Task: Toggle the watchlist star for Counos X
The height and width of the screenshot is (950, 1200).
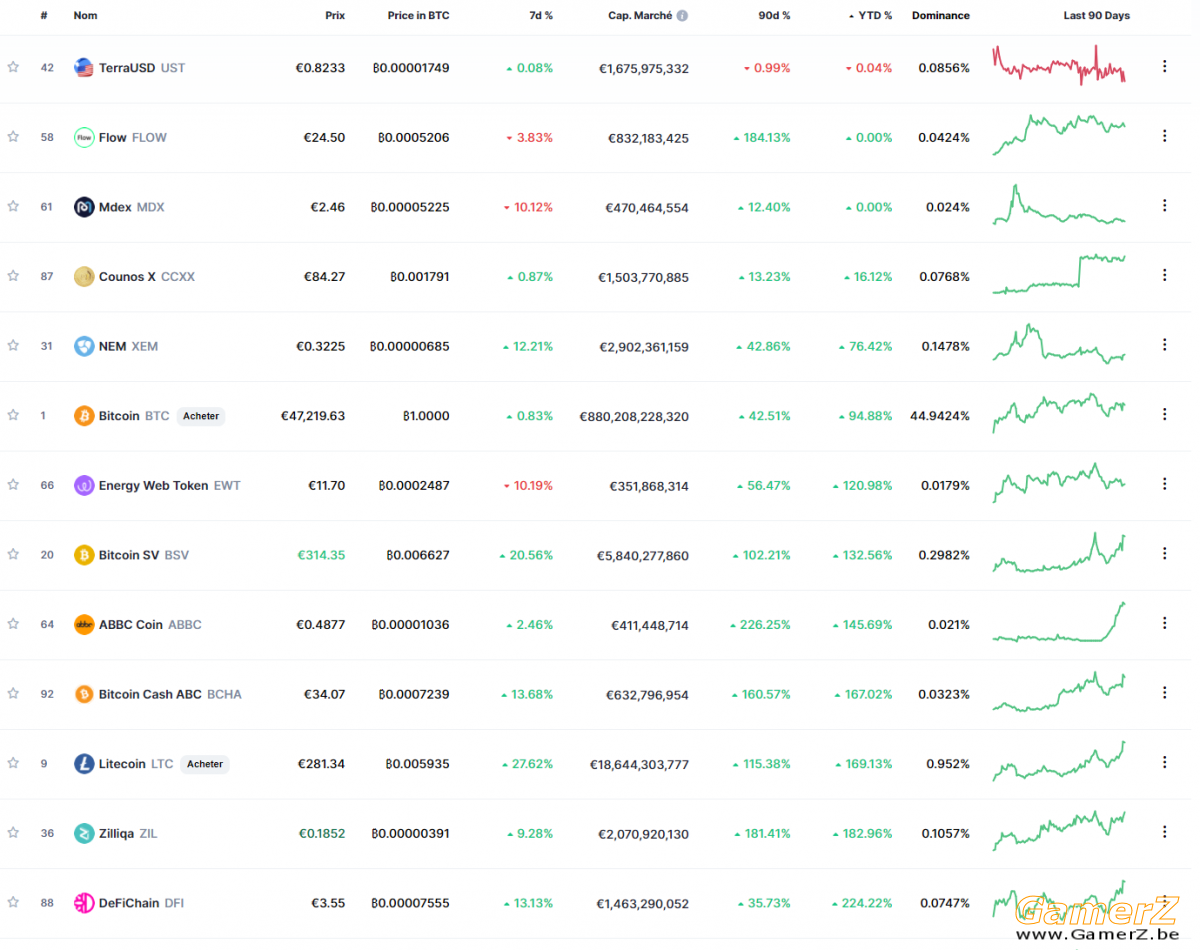Action: tap(13, 275)
